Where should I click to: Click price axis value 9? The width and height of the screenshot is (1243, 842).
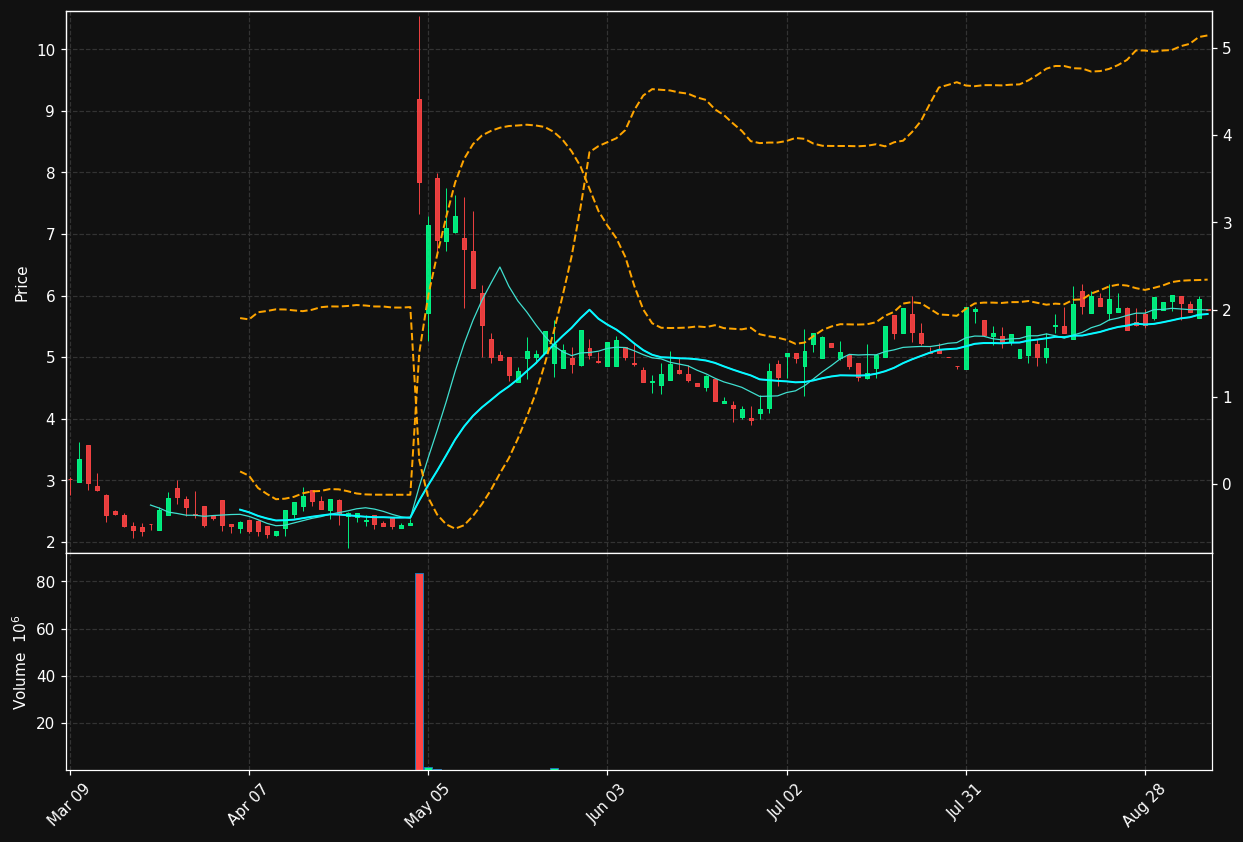click(x=52, y=112)
